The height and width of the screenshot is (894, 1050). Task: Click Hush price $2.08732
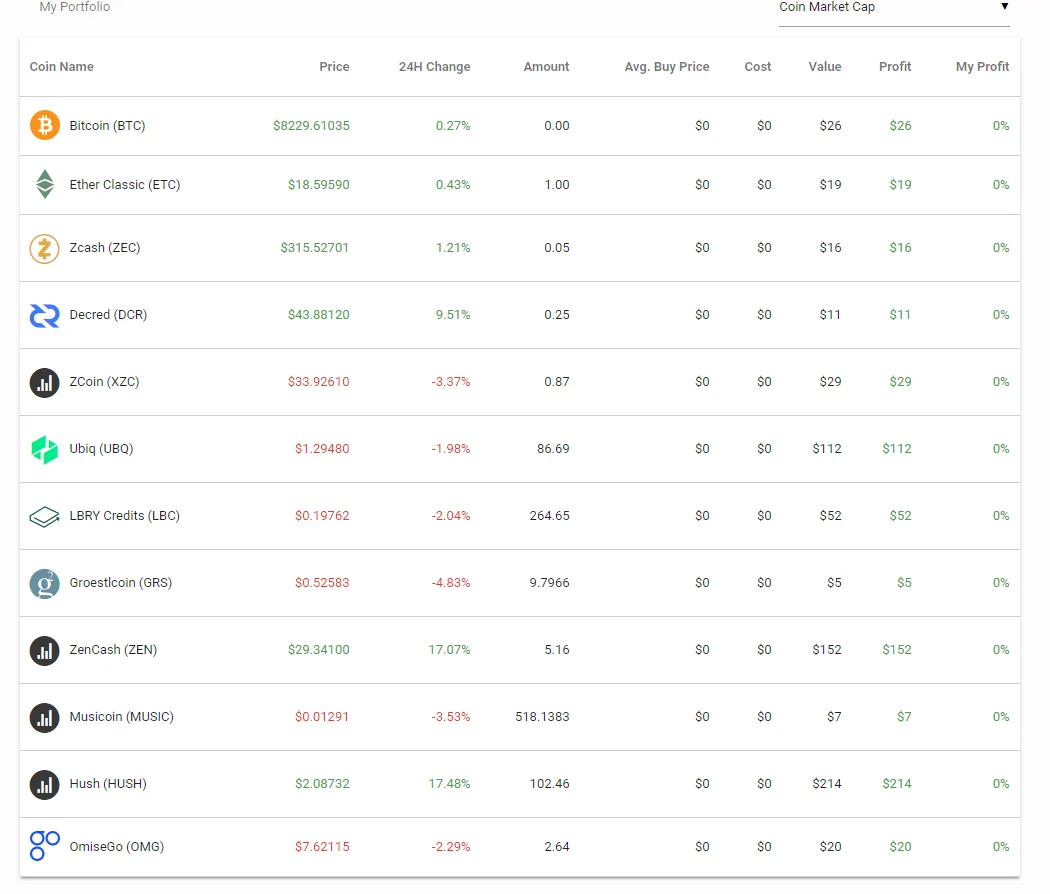point(322,783)
